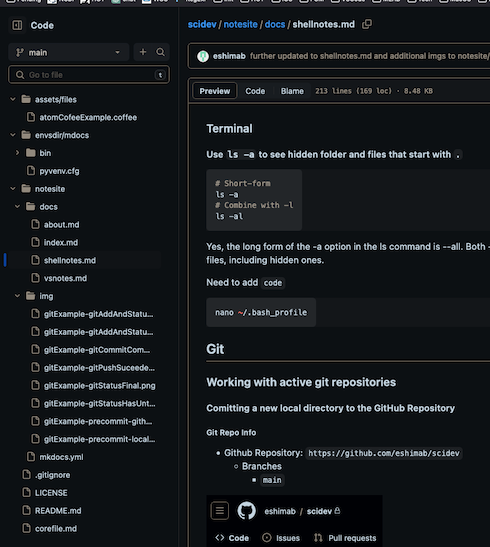
Task: Open gitExample-precommit-gith... file
Action: (x=98, y=421)
